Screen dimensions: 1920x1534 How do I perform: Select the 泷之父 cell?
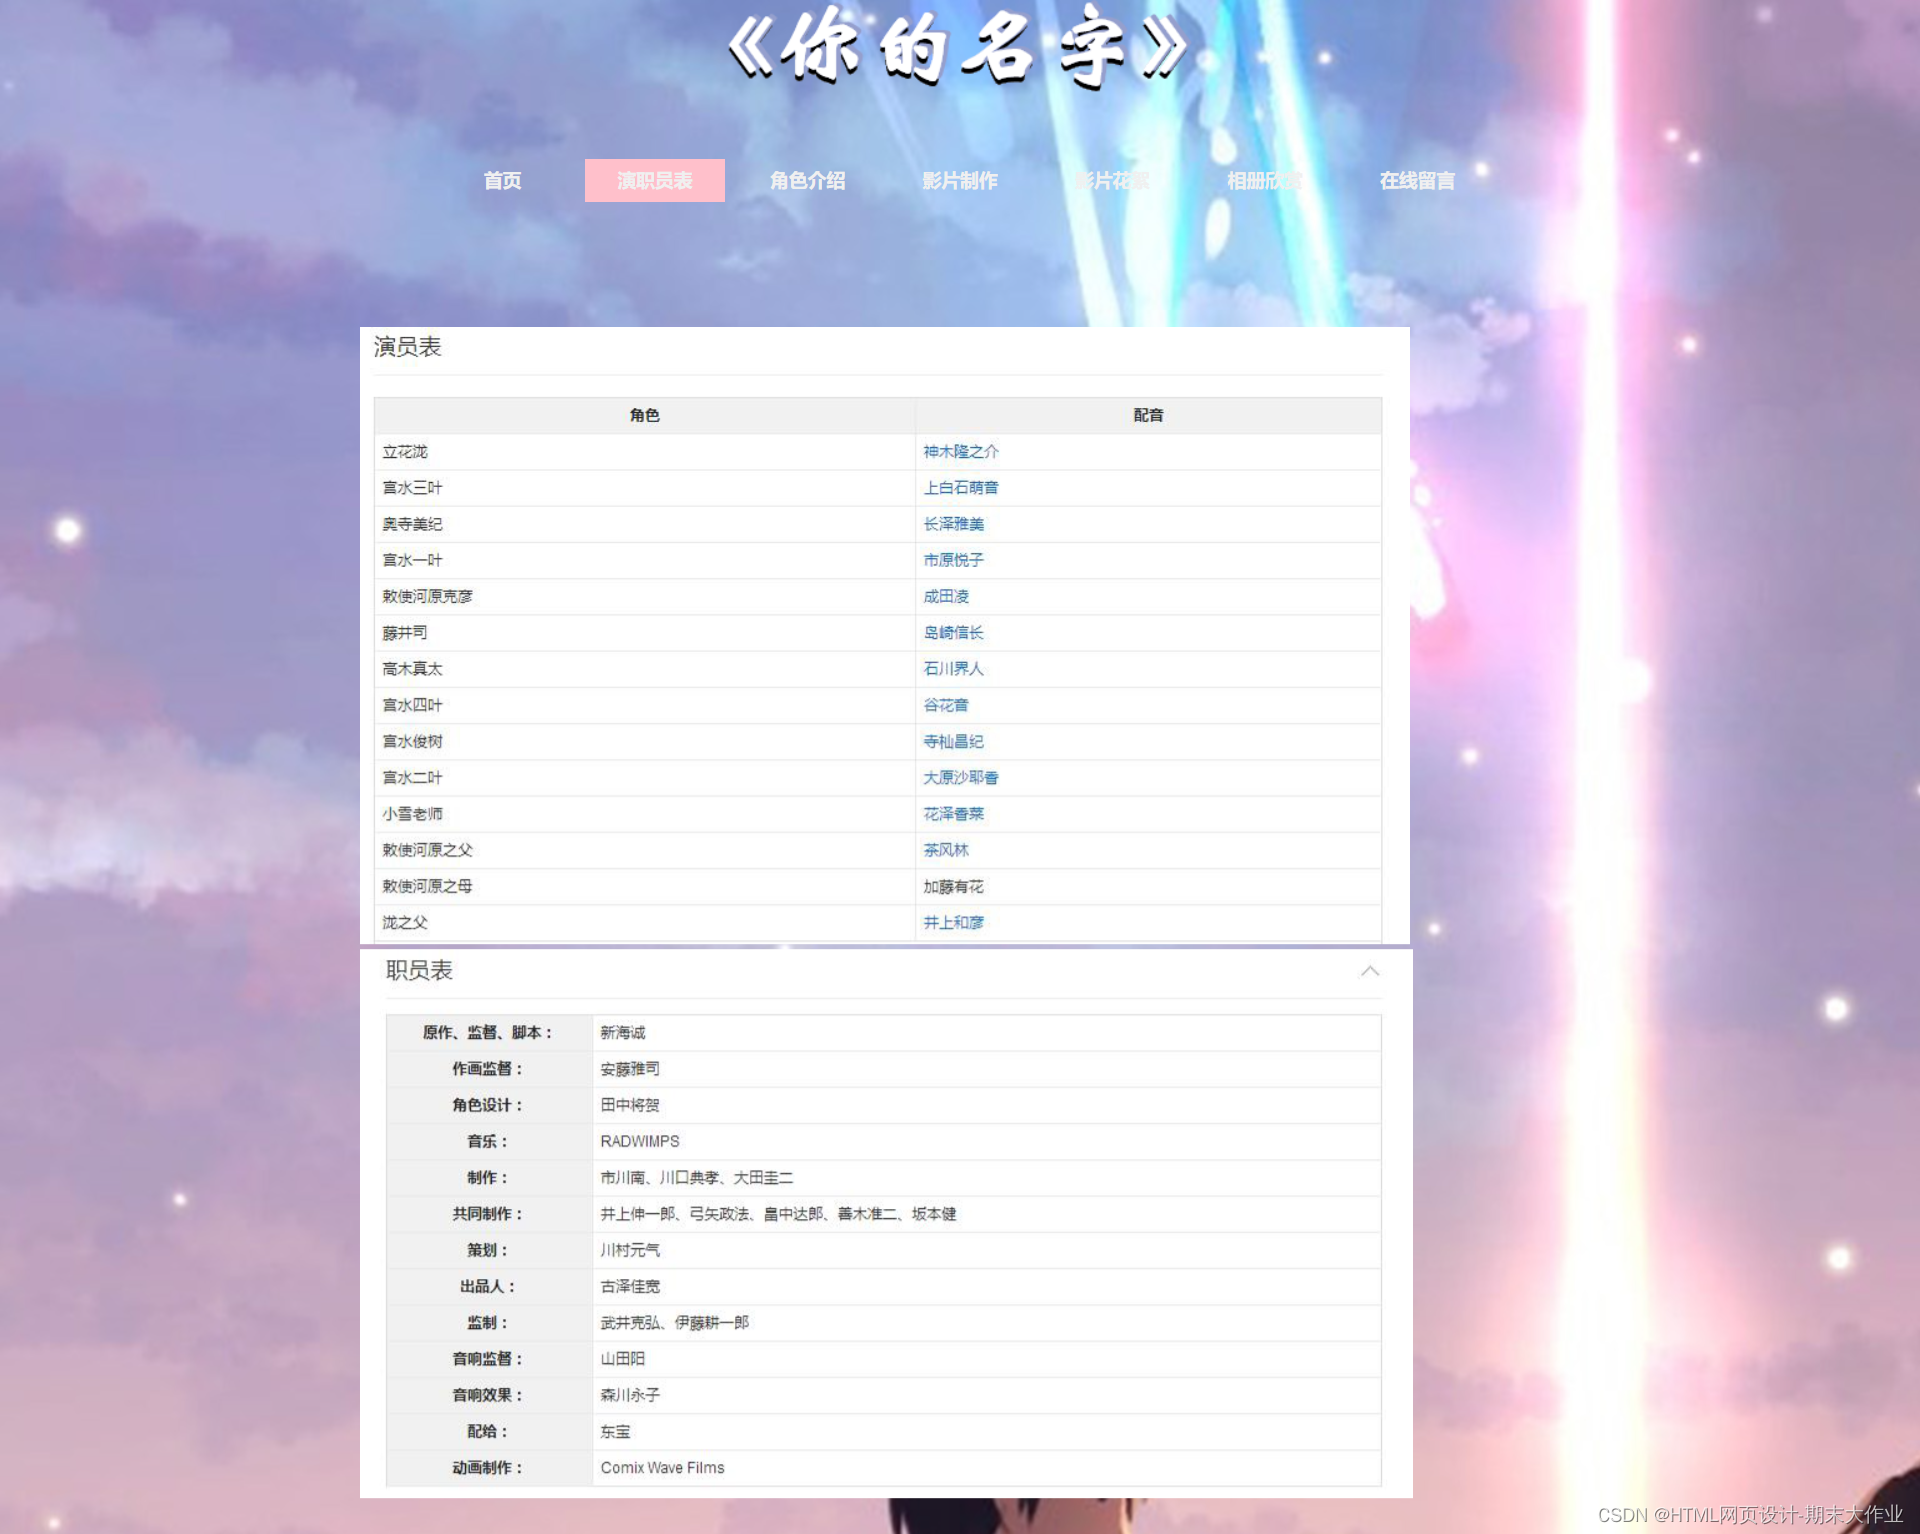pyautogui.click(x=645, y=922)
